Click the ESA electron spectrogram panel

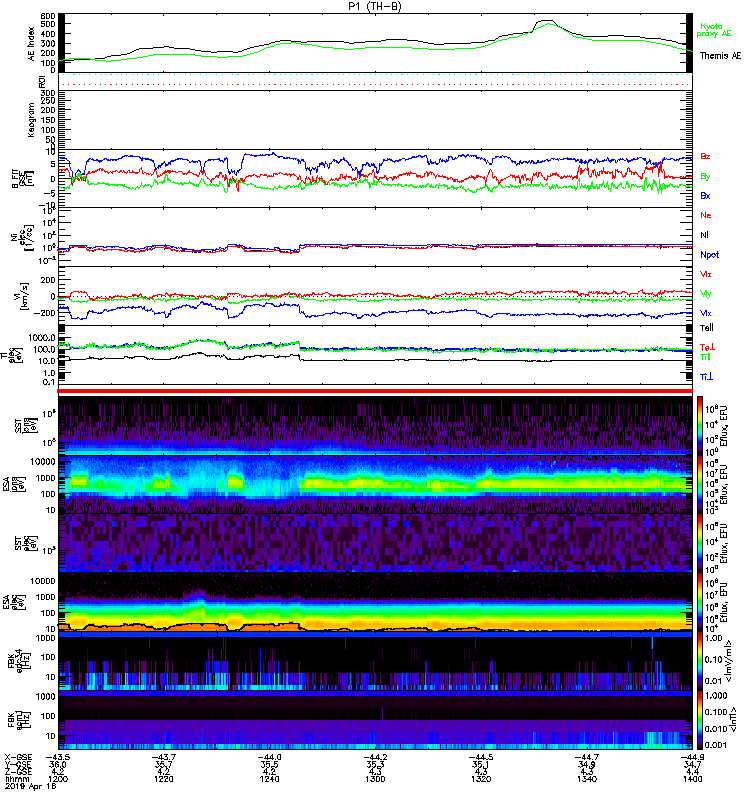point(375,602)
